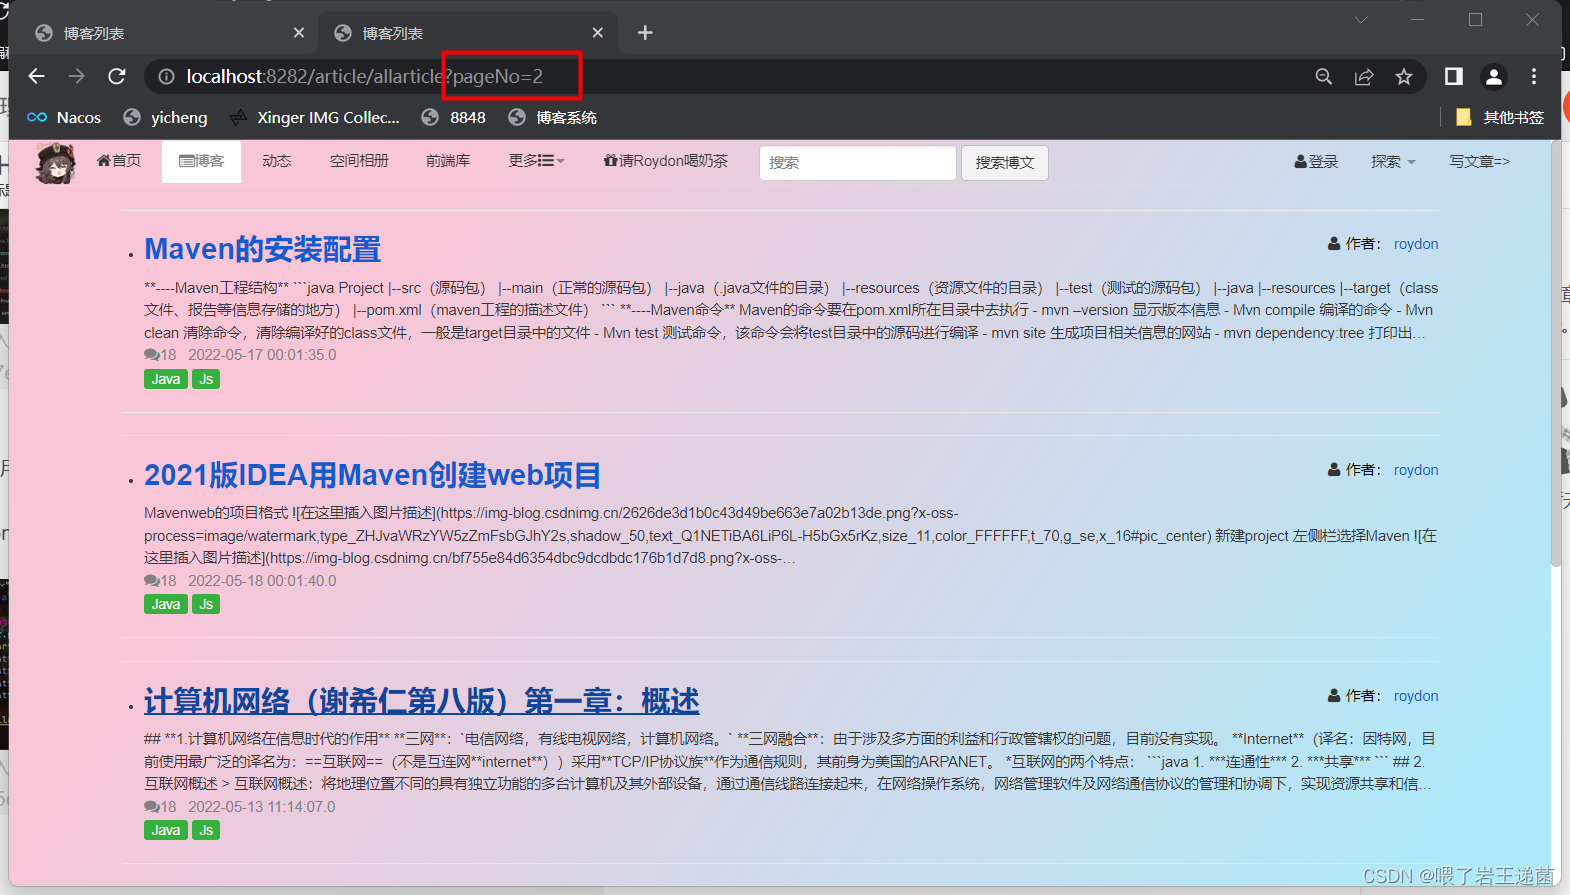Screen dimensions: 1570x895
Task: Expand the 探索 dropdown
Action: click(1393, 161)
